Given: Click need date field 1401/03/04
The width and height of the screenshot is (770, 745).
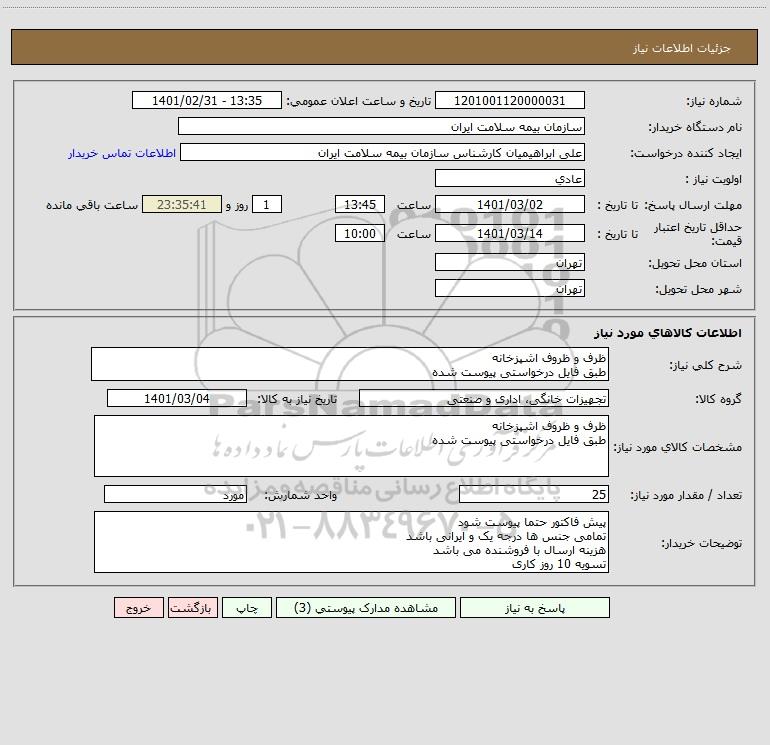Looking at the screenshot, I should pyautogui.click(x=177, y=399).
